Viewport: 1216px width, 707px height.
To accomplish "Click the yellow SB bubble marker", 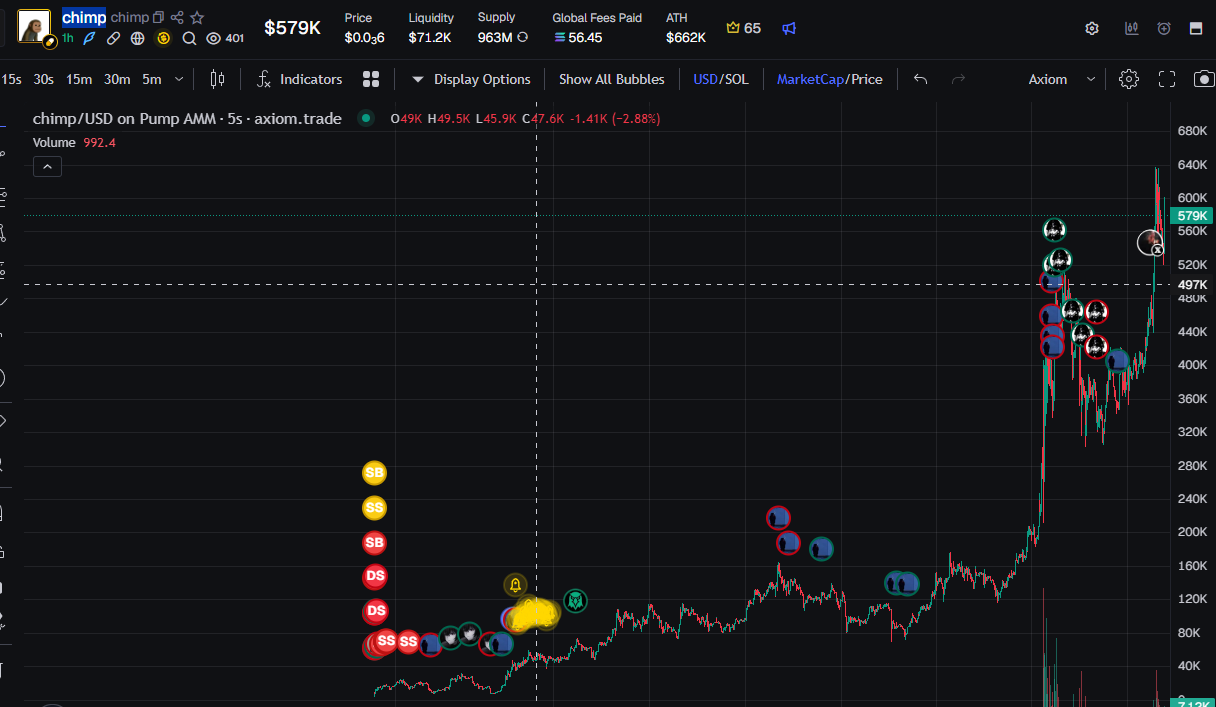I will 374,472.
